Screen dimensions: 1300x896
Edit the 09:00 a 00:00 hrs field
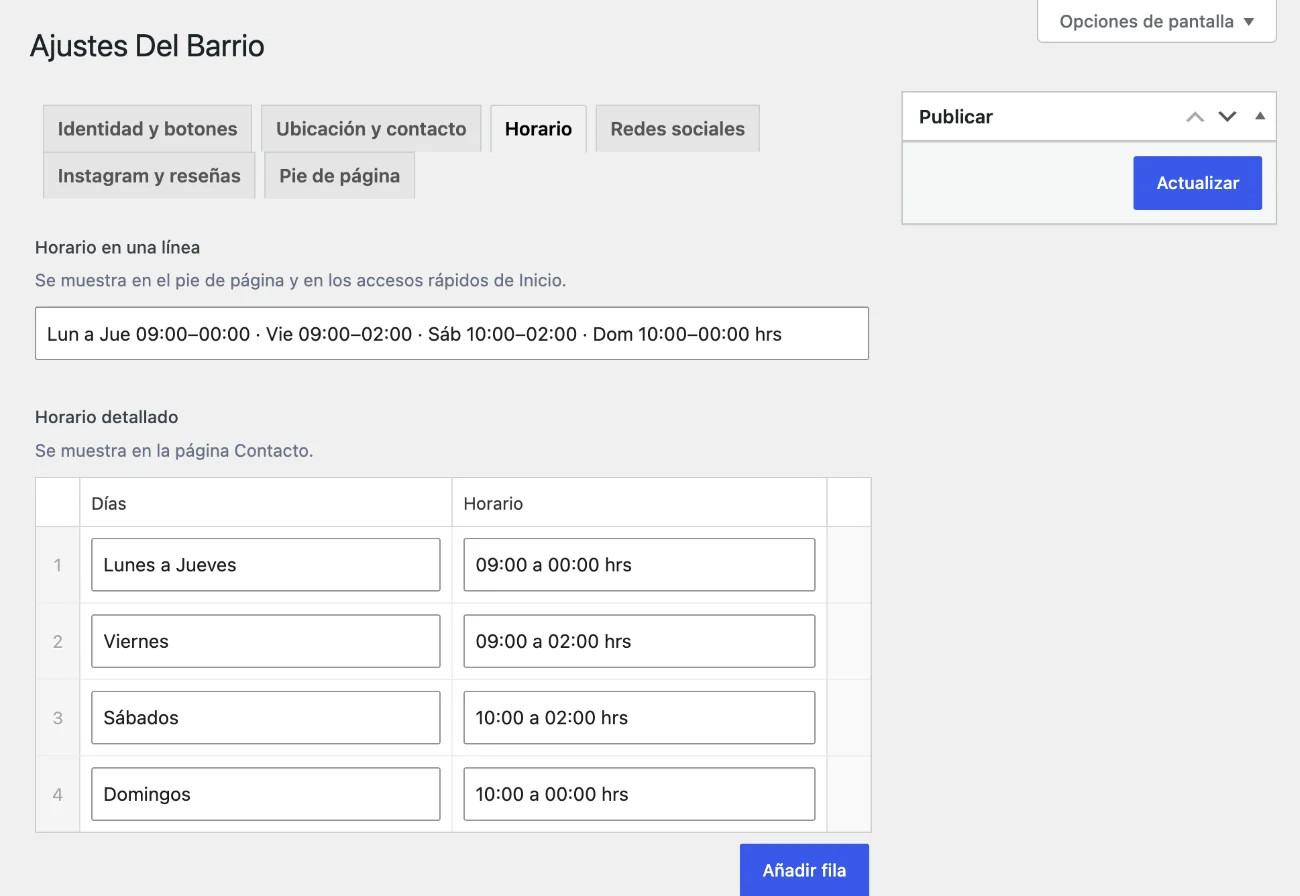point(639,565)
